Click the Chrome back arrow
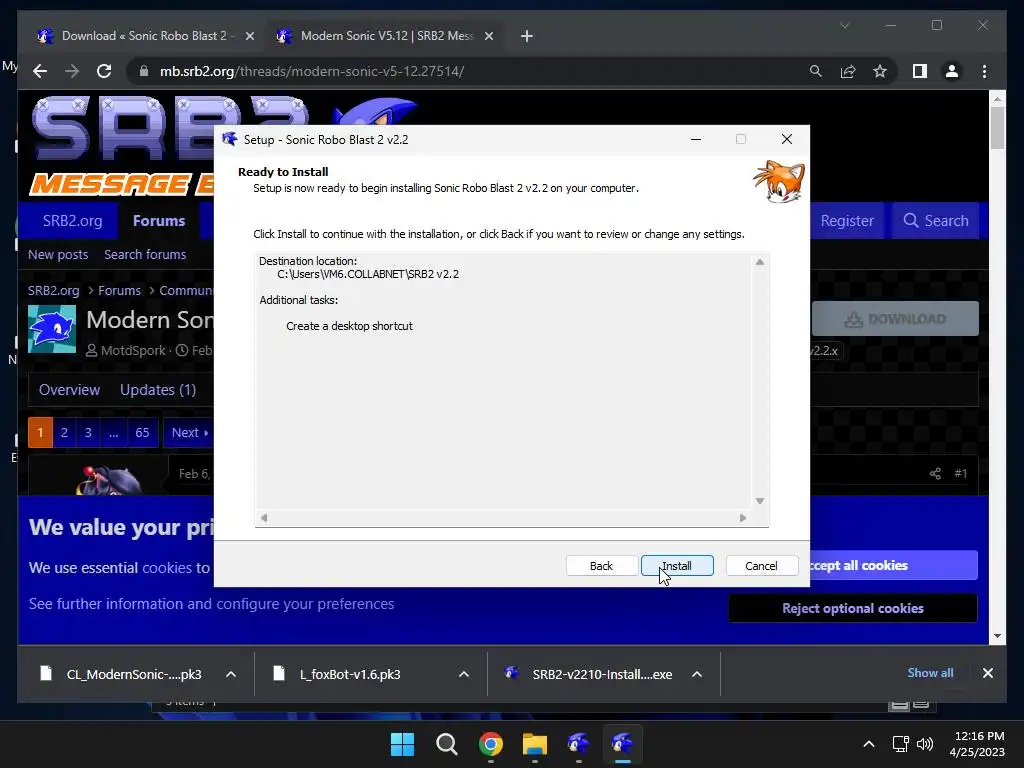Image resolution: width=1024 pixels, height=768 pixels. coord(40,71)
